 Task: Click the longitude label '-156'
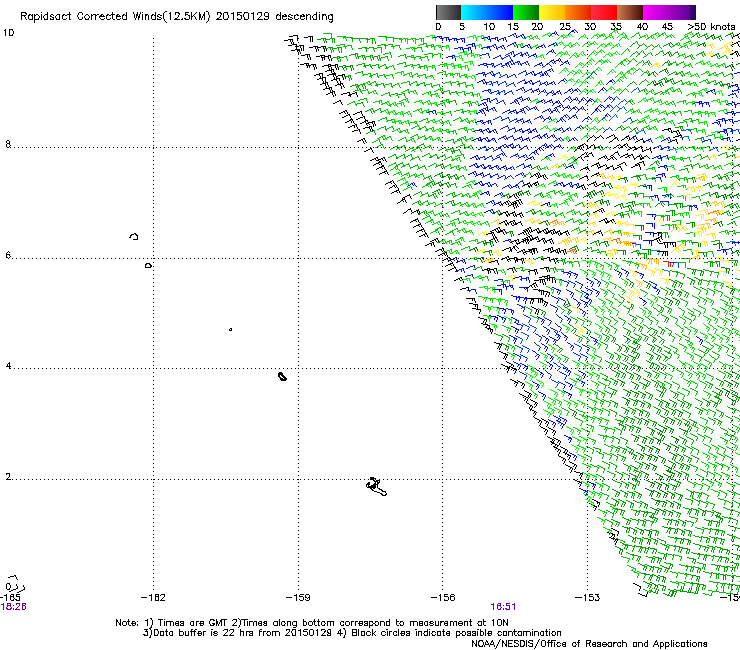click(x=443, y=598)
